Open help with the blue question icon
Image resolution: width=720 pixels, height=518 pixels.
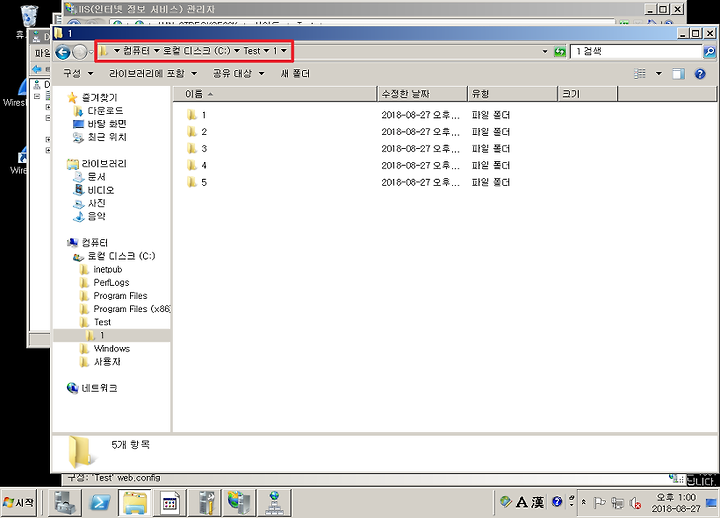coord(700,73)
